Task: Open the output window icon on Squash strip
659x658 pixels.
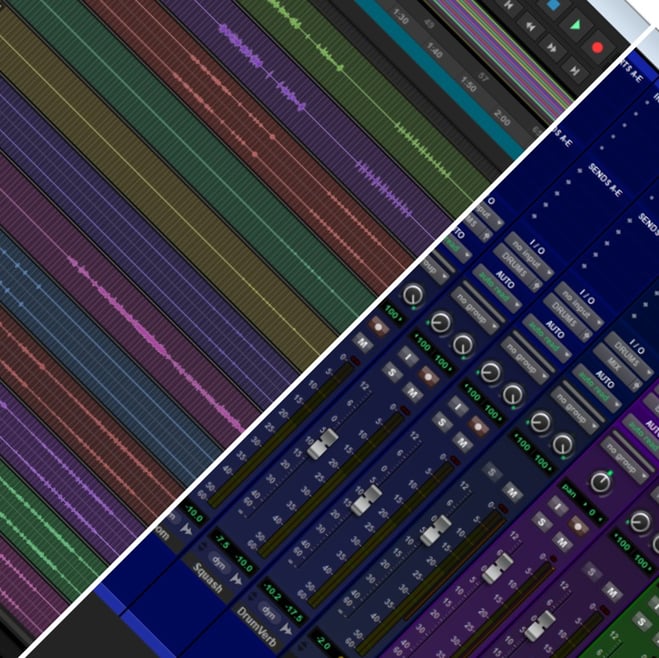Action: [x=537, y=286]
